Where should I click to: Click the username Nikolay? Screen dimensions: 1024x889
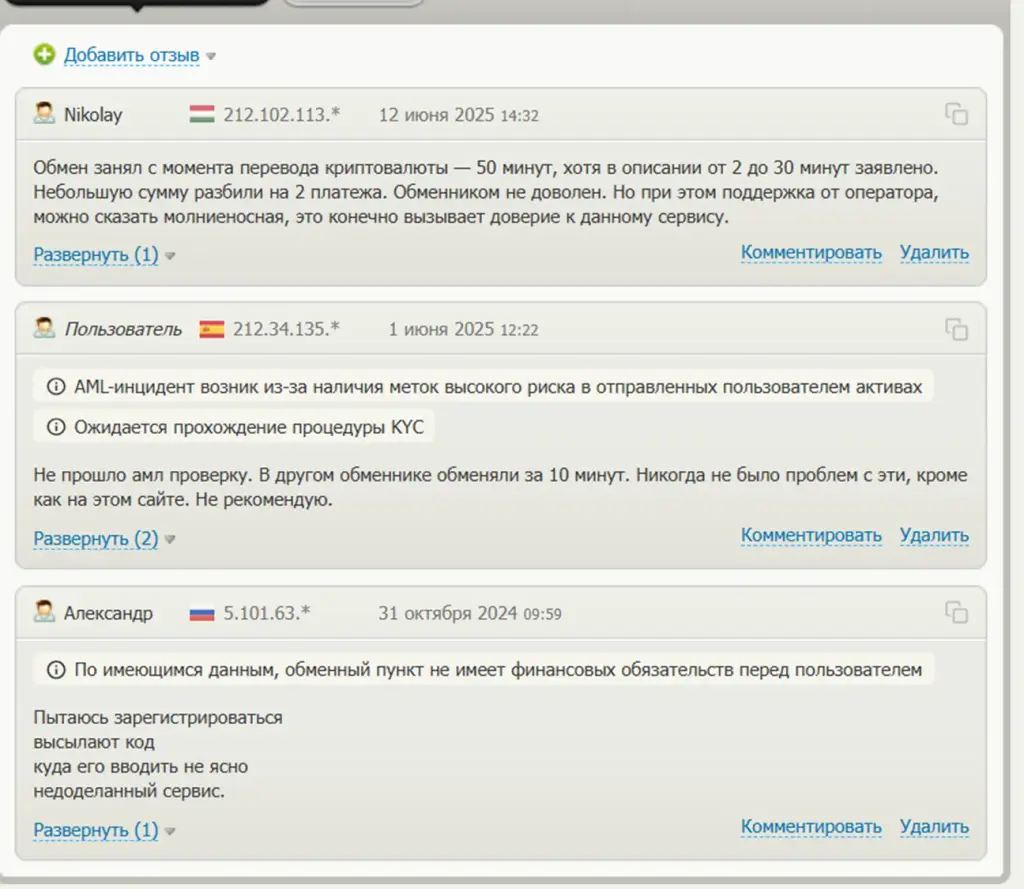[x=93, y=115]
